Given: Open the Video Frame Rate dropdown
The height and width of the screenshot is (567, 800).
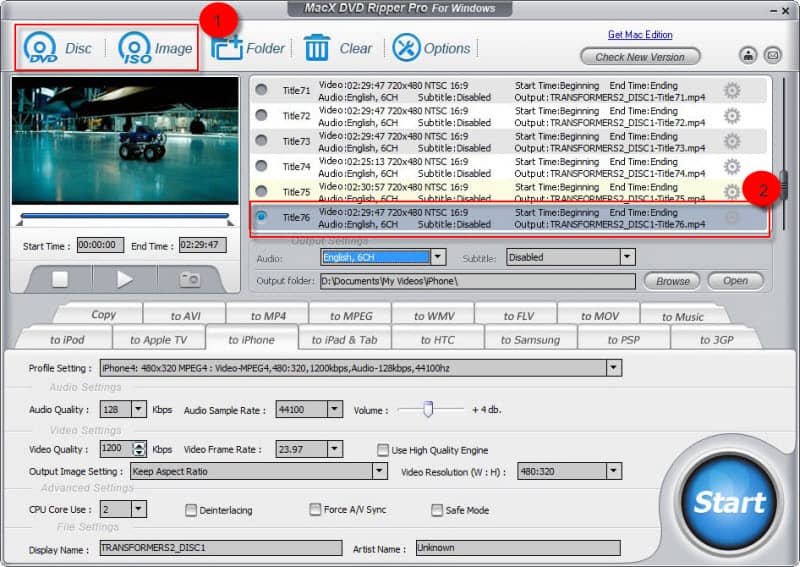Looking at the screenshot, I should tap(335, 449).
